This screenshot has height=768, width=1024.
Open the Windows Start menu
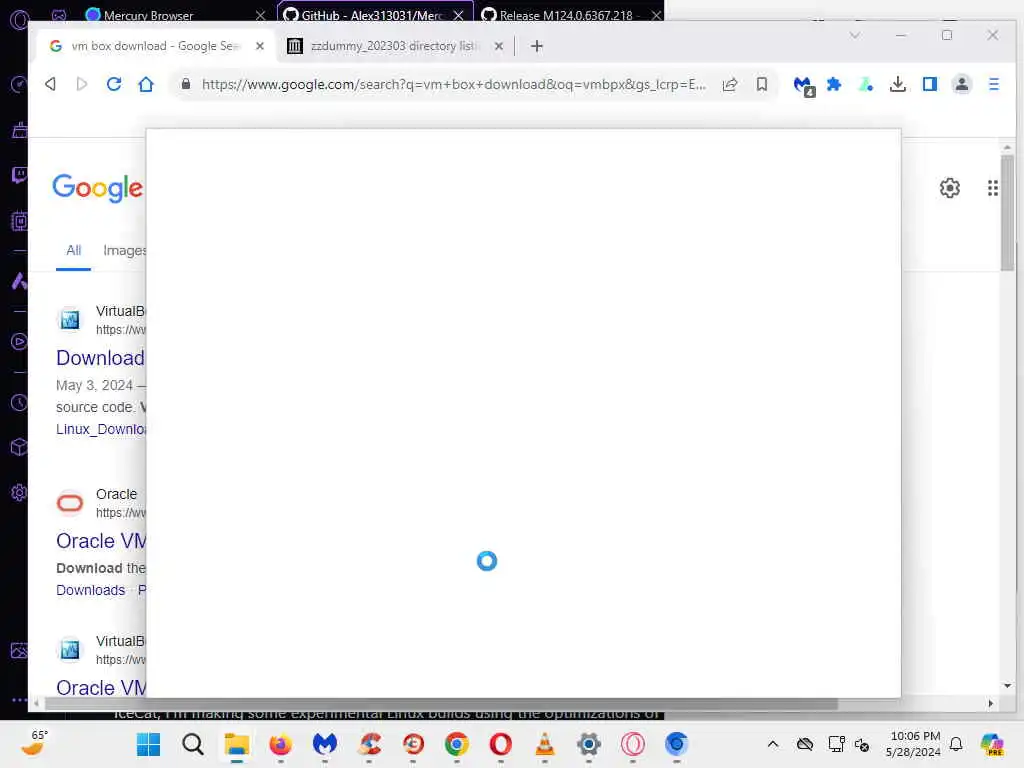click(148, 744)
